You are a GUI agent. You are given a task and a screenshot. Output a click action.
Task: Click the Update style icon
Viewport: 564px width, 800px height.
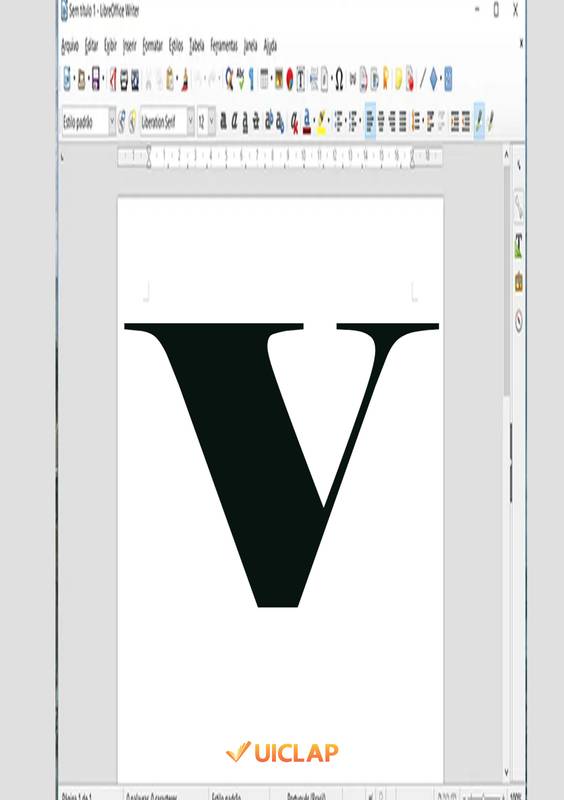click(x=122, y=122)
